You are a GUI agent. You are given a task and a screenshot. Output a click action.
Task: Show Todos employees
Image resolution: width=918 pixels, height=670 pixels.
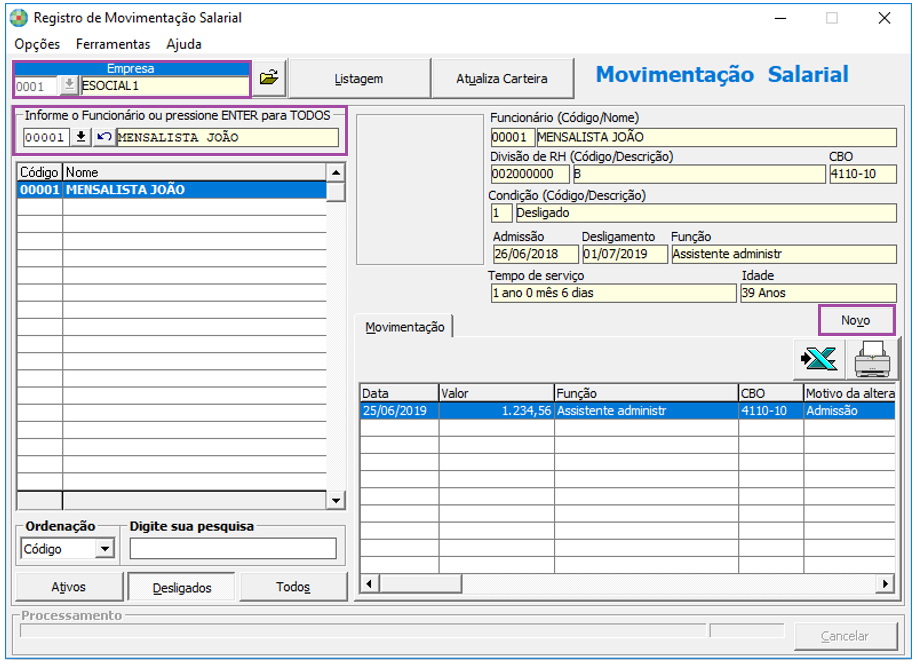(293, 587)
